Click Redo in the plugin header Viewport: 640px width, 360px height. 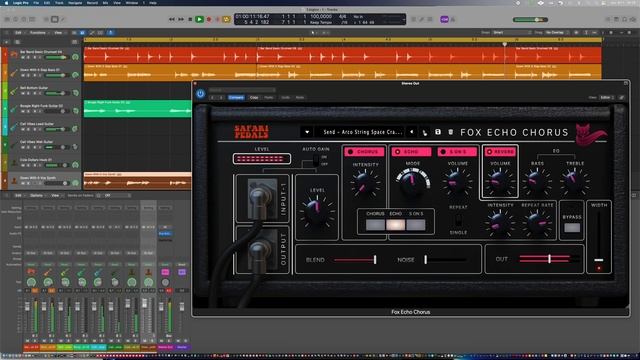[300, 98]
